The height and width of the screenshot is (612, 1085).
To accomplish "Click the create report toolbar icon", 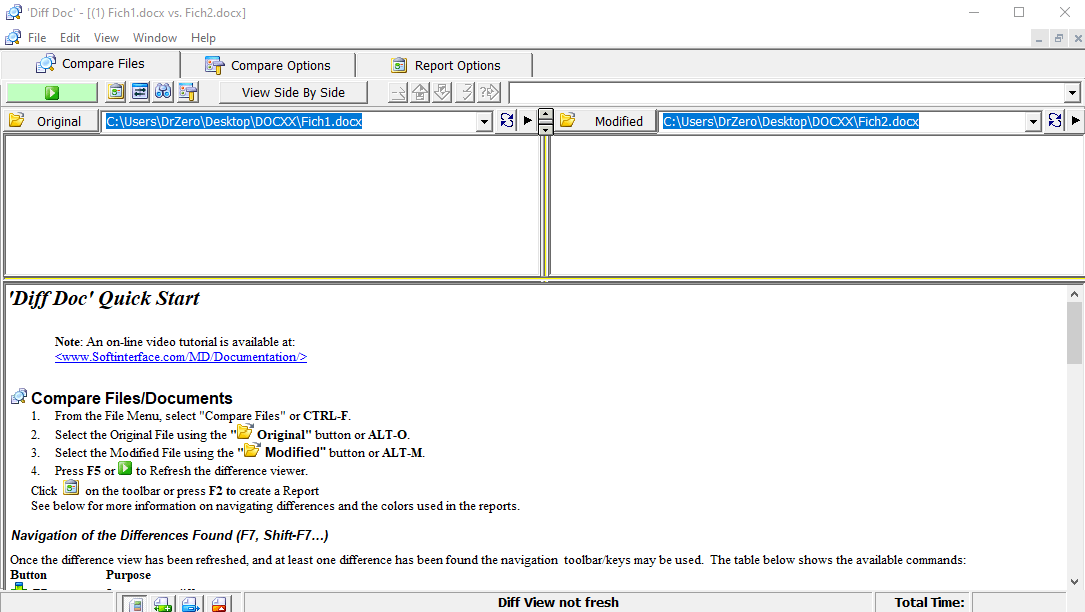I will (116, 91).
